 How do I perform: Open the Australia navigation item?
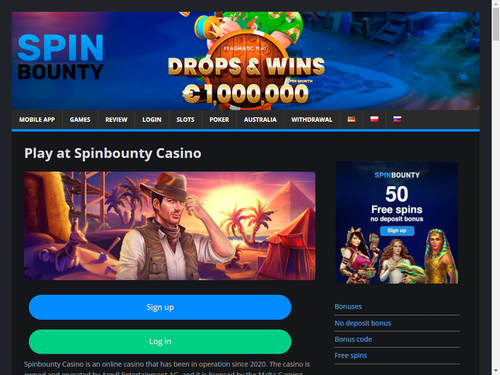point(260,120)
